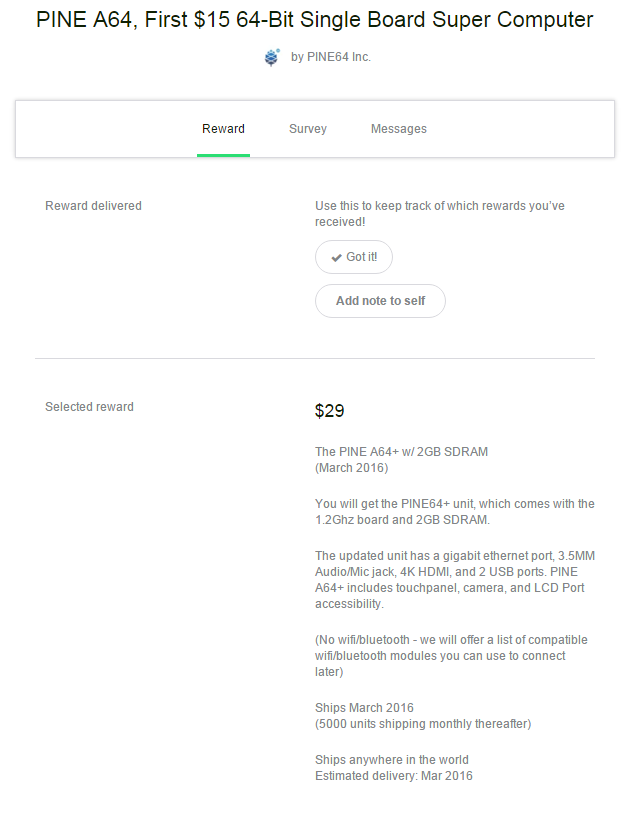Mark reward as received with Got it!

click(354, 257)
